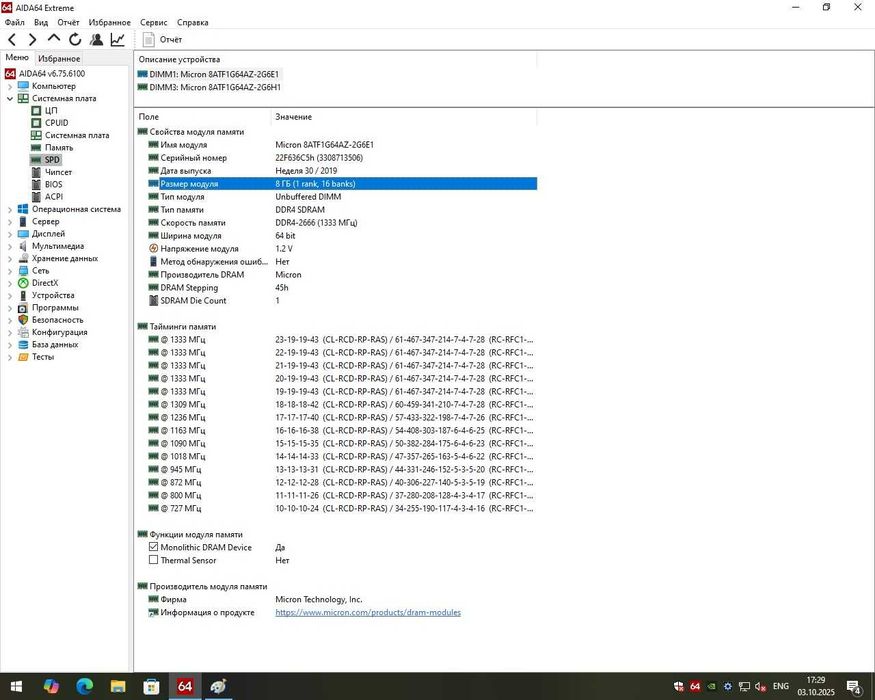Click the Программы tree icon
Viewport: 875px width, 700px height.
click(23, 308)
